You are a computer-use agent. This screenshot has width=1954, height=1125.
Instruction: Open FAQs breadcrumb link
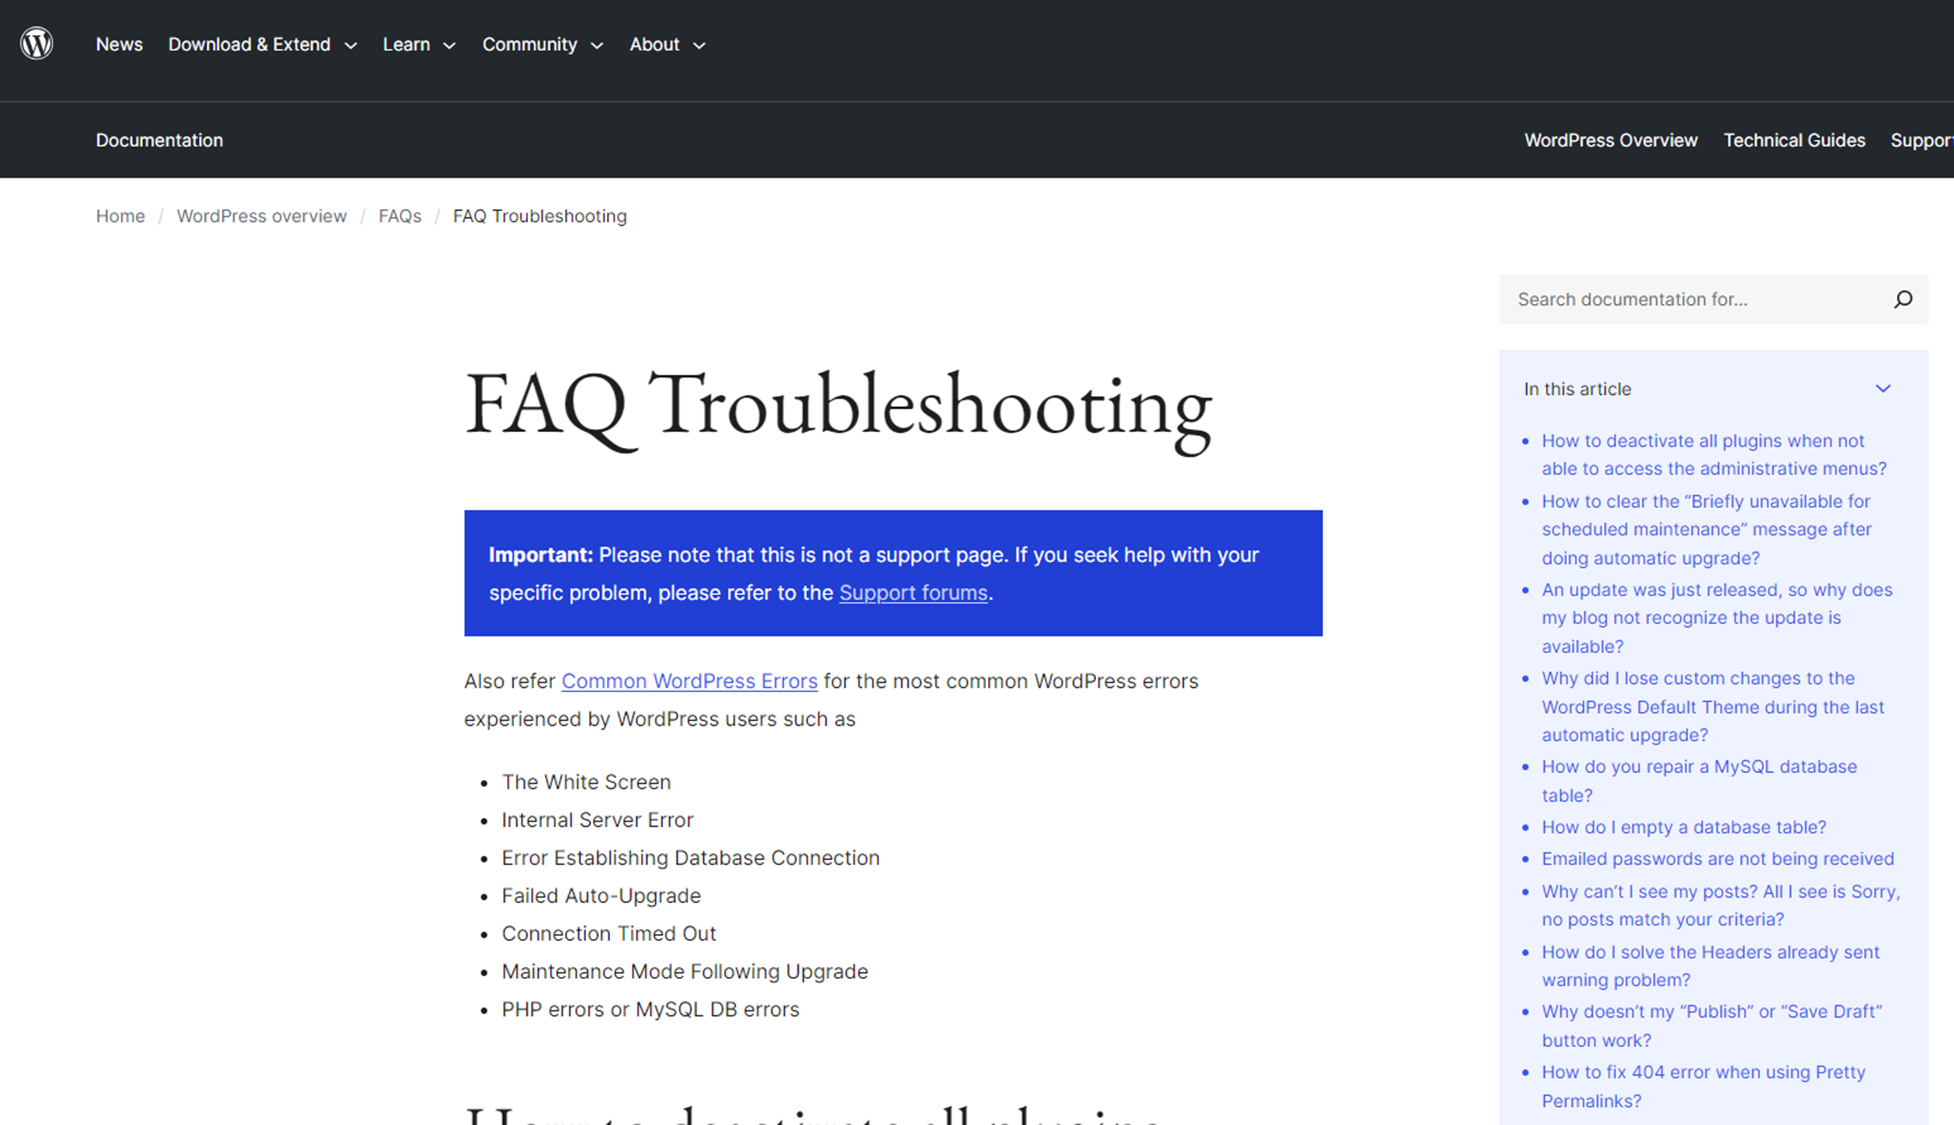click(400, 216)
